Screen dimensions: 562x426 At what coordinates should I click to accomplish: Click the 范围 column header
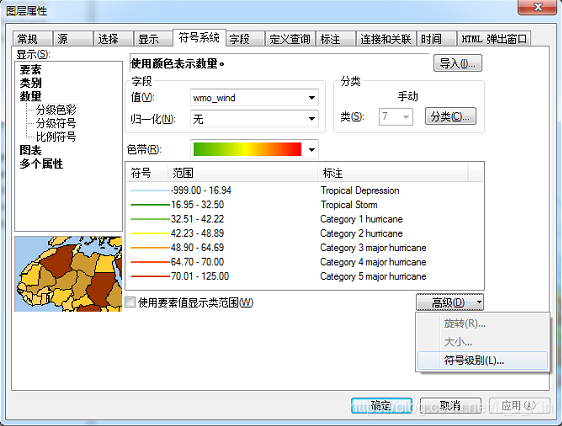242,173
